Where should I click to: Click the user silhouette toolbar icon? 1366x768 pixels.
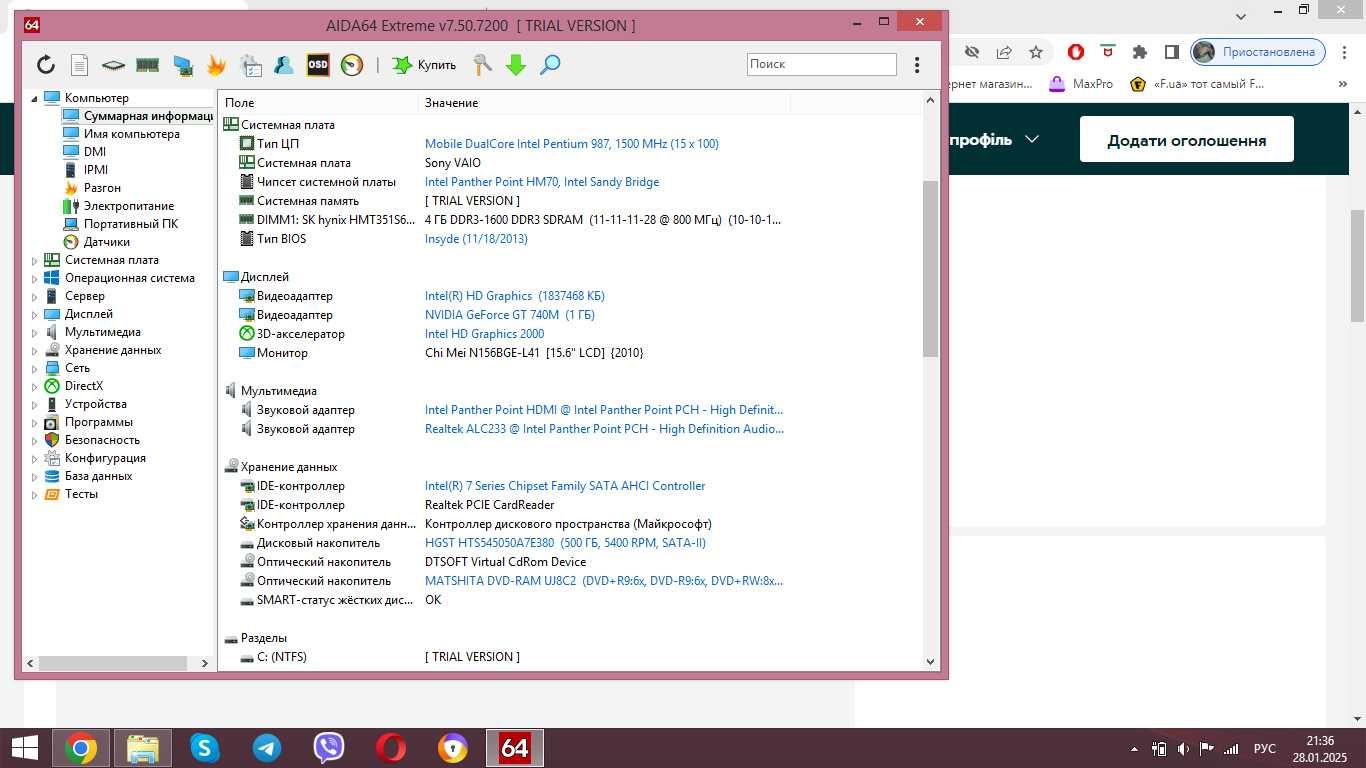(x=284, y=65)
